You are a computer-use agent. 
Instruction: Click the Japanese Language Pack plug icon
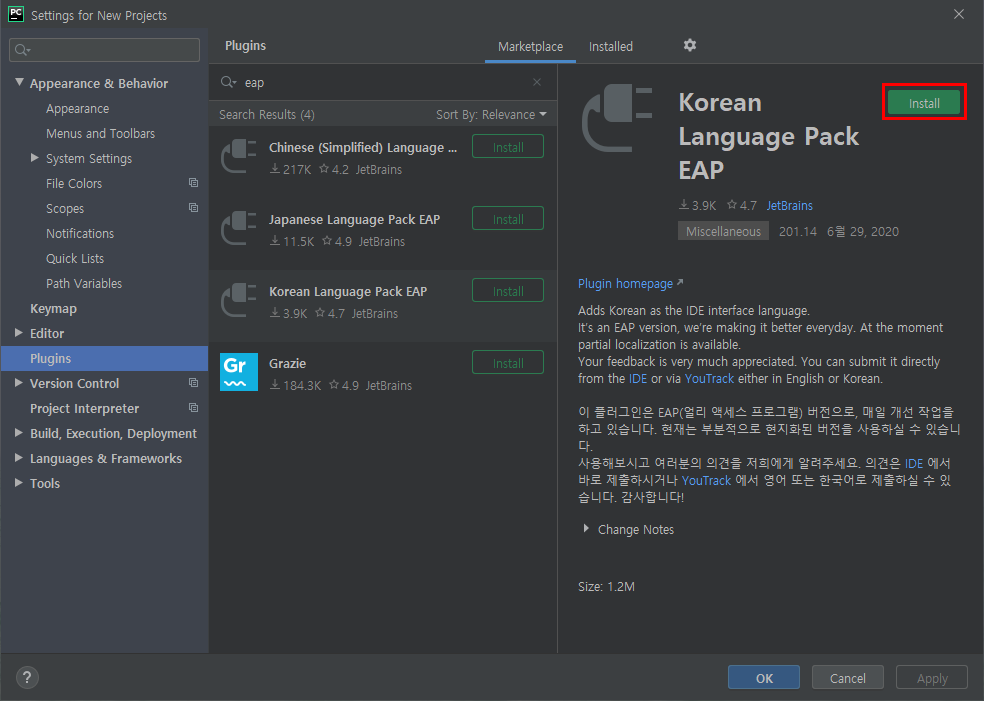point(239,228)
